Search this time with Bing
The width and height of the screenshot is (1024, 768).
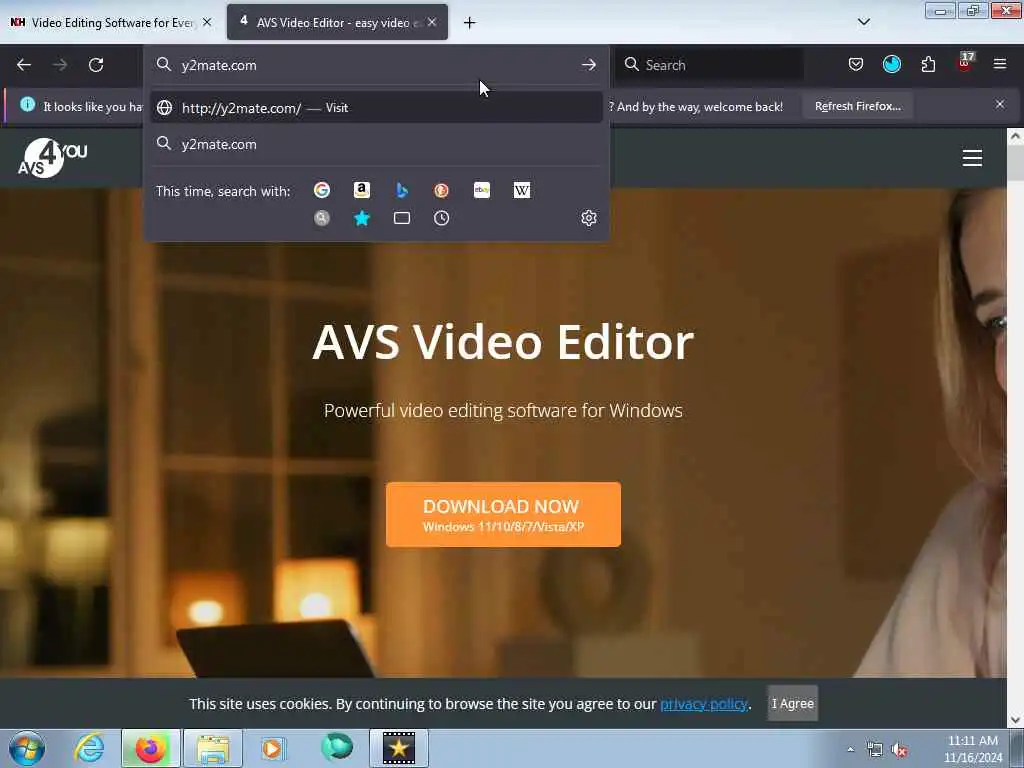point(402,190)
